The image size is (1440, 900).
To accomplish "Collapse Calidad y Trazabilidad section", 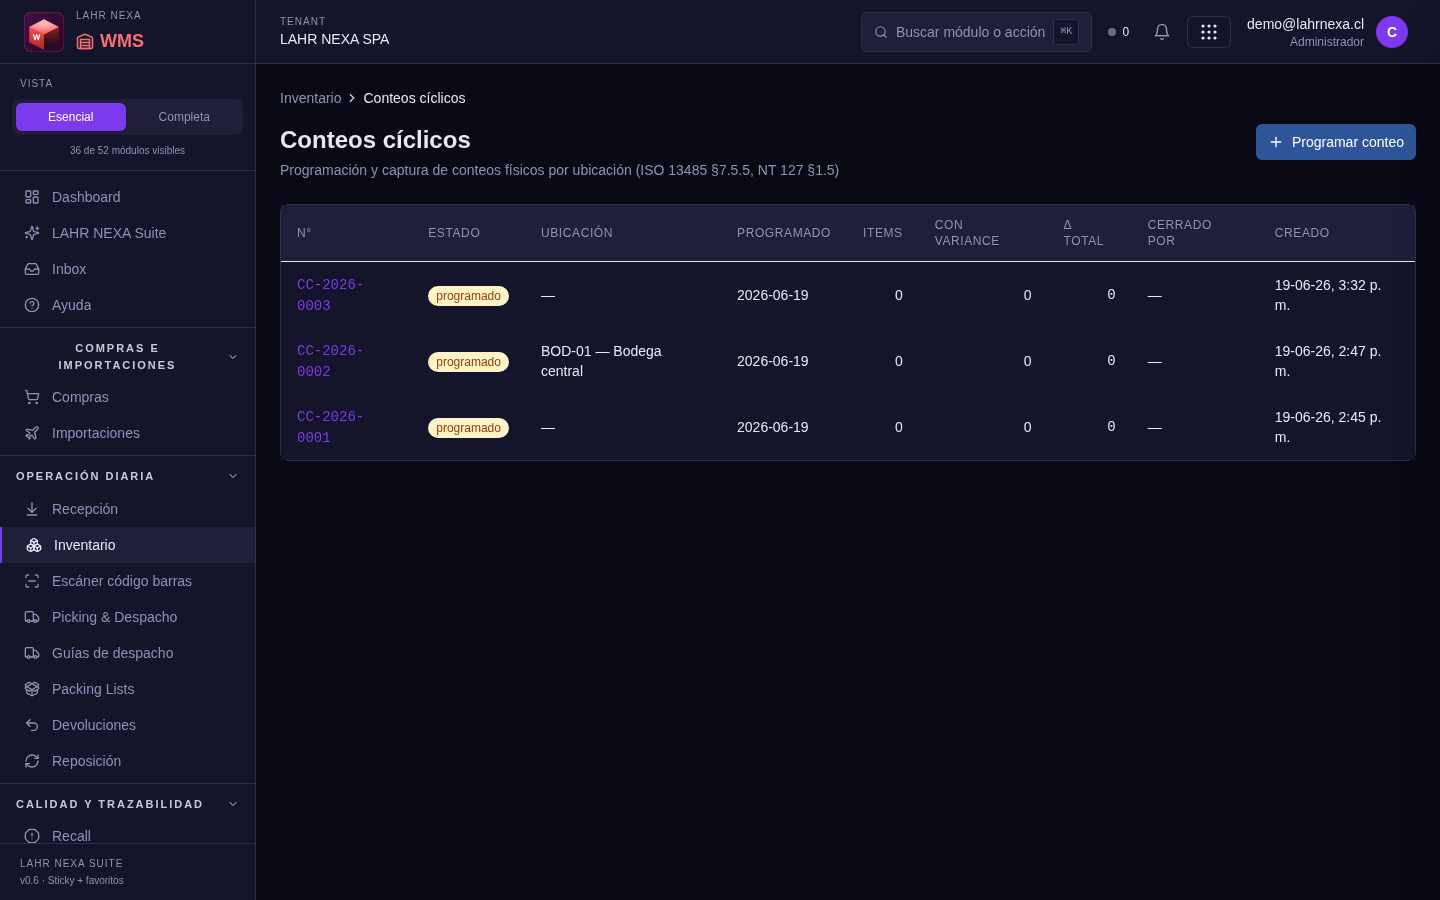I will pyautogui.click(x=233, y=804).
